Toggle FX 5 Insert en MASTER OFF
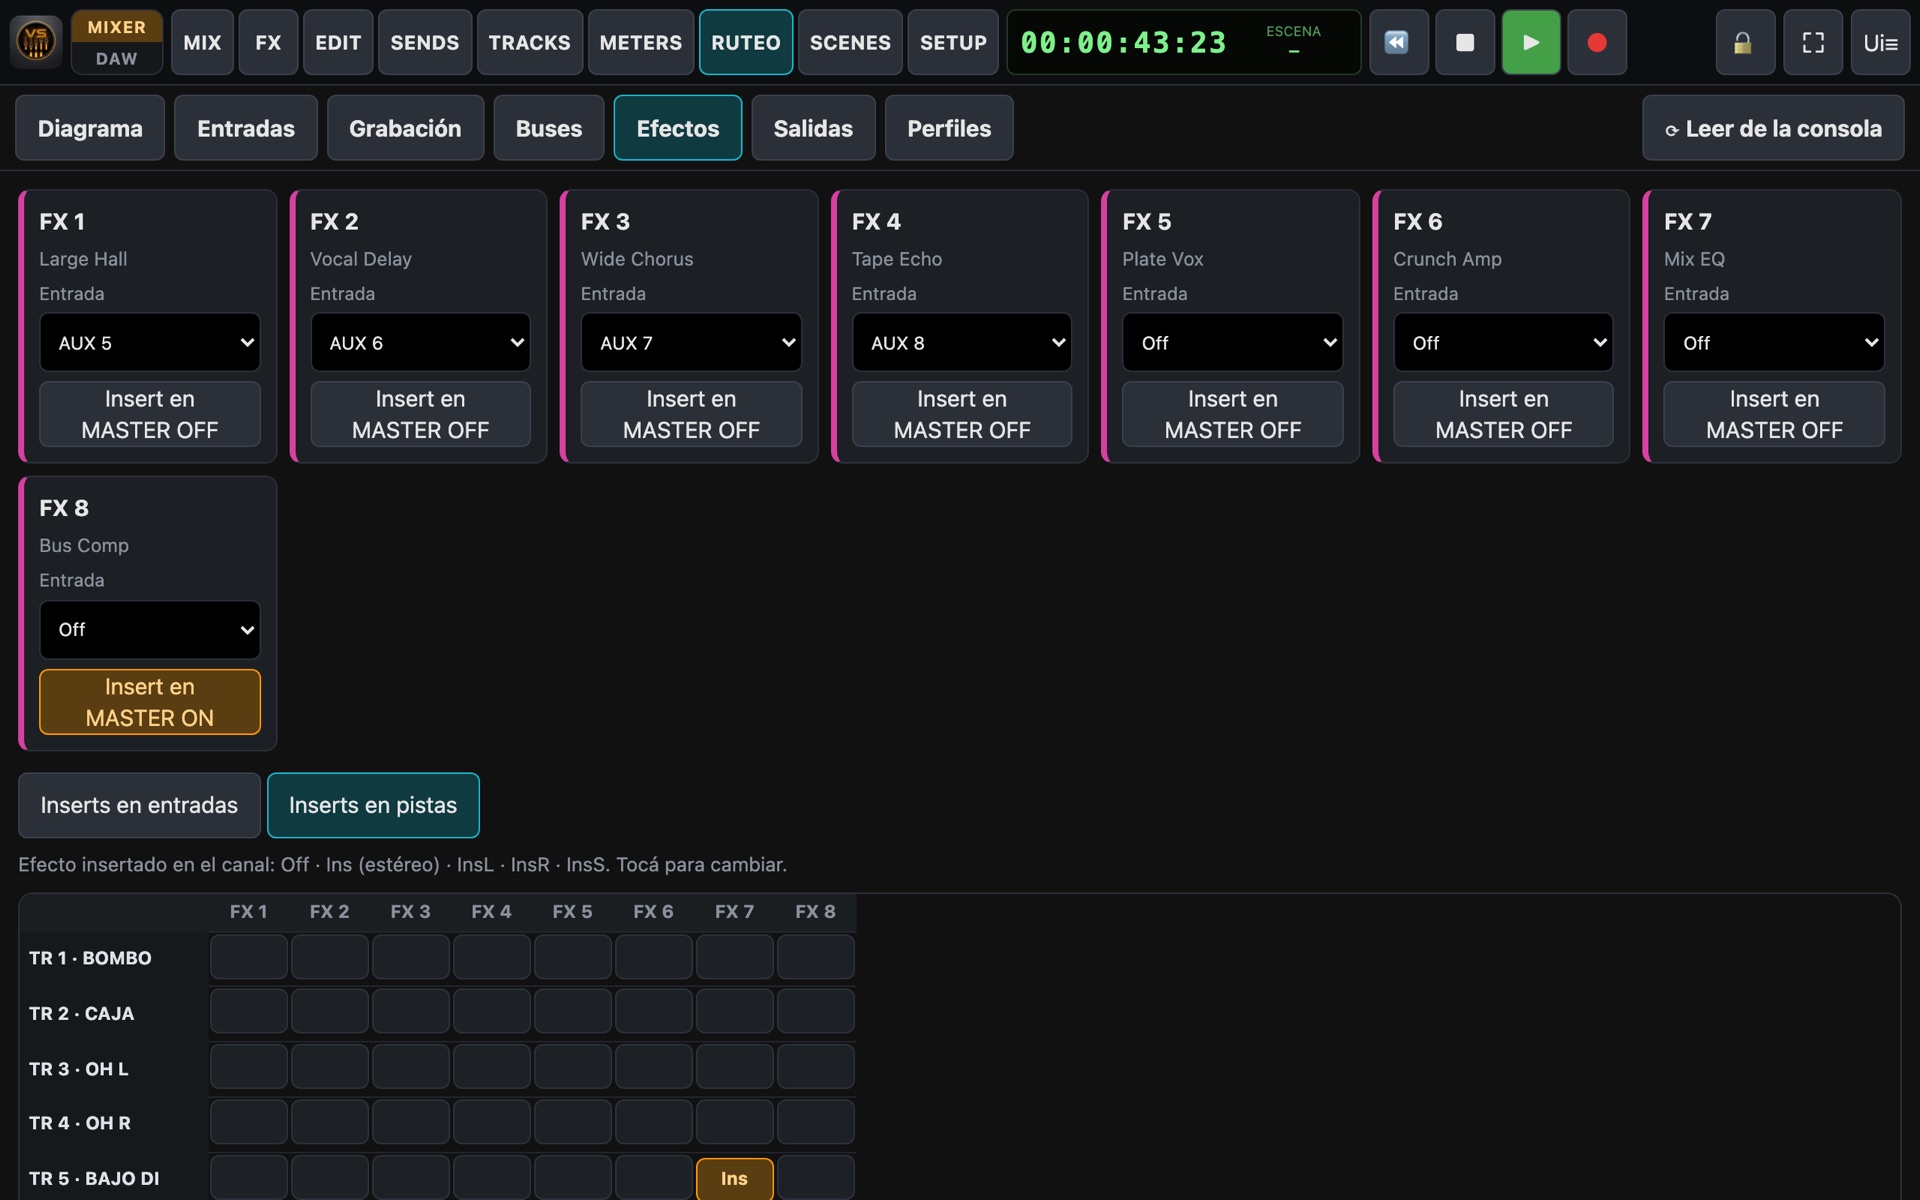The height and width of the screenshot is (1200, 1920). [x=1232, y=414]
